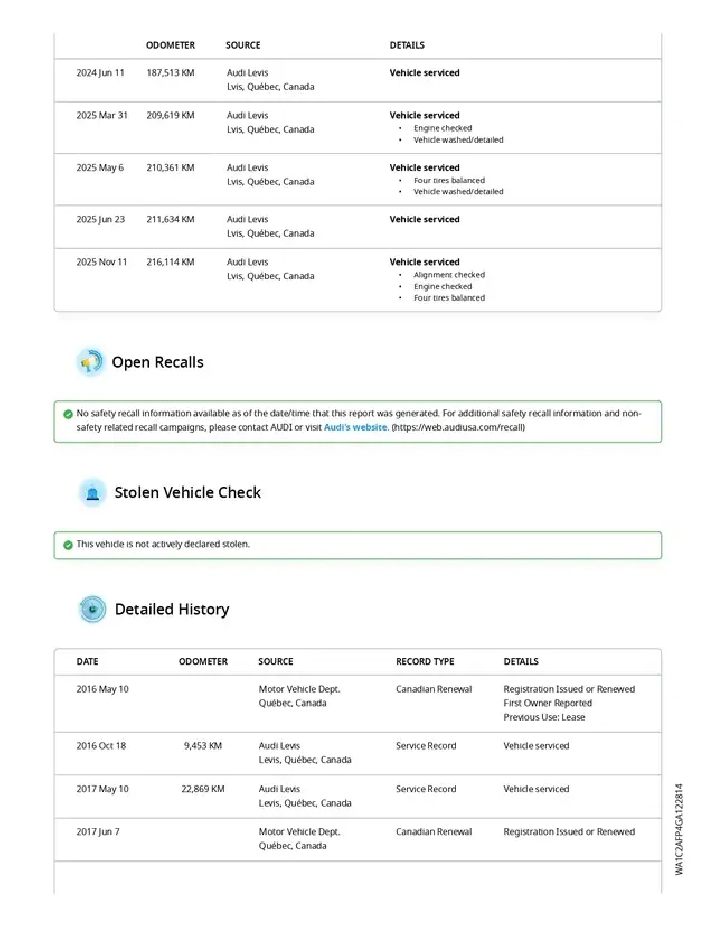The height and width of the screenshot is (927, 716).
Task: Open the Audi's website link
Action: pos(356,427)
